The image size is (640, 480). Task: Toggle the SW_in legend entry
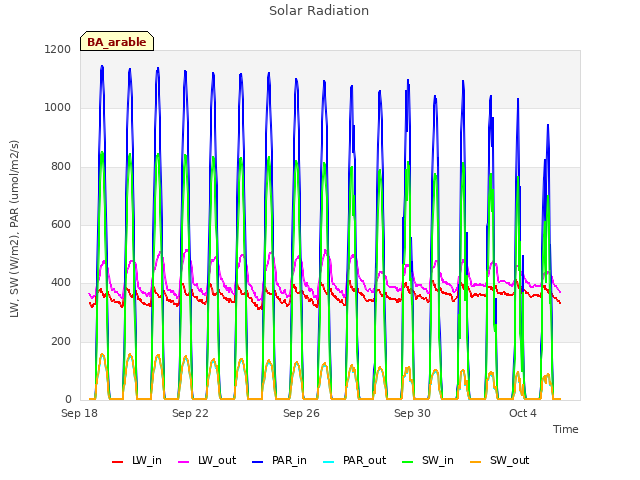(x=428, y=460)
